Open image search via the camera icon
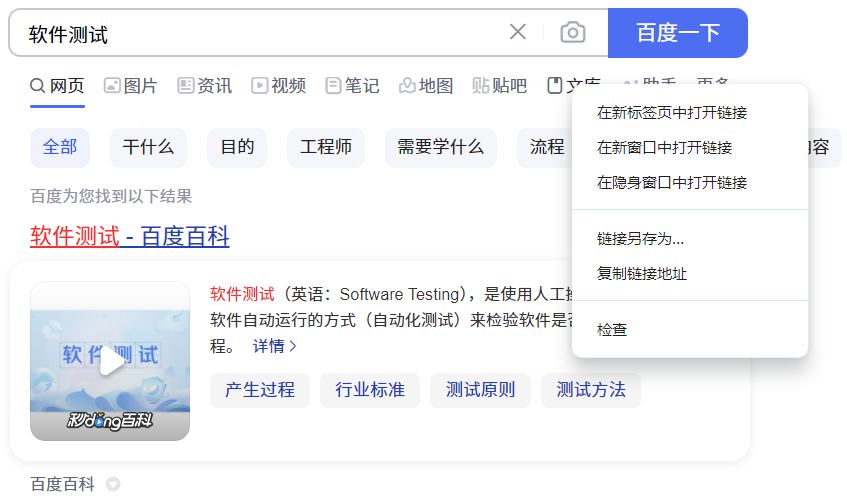Image resolution: width=847 pixels, height=502 pixels. point(573,32)
